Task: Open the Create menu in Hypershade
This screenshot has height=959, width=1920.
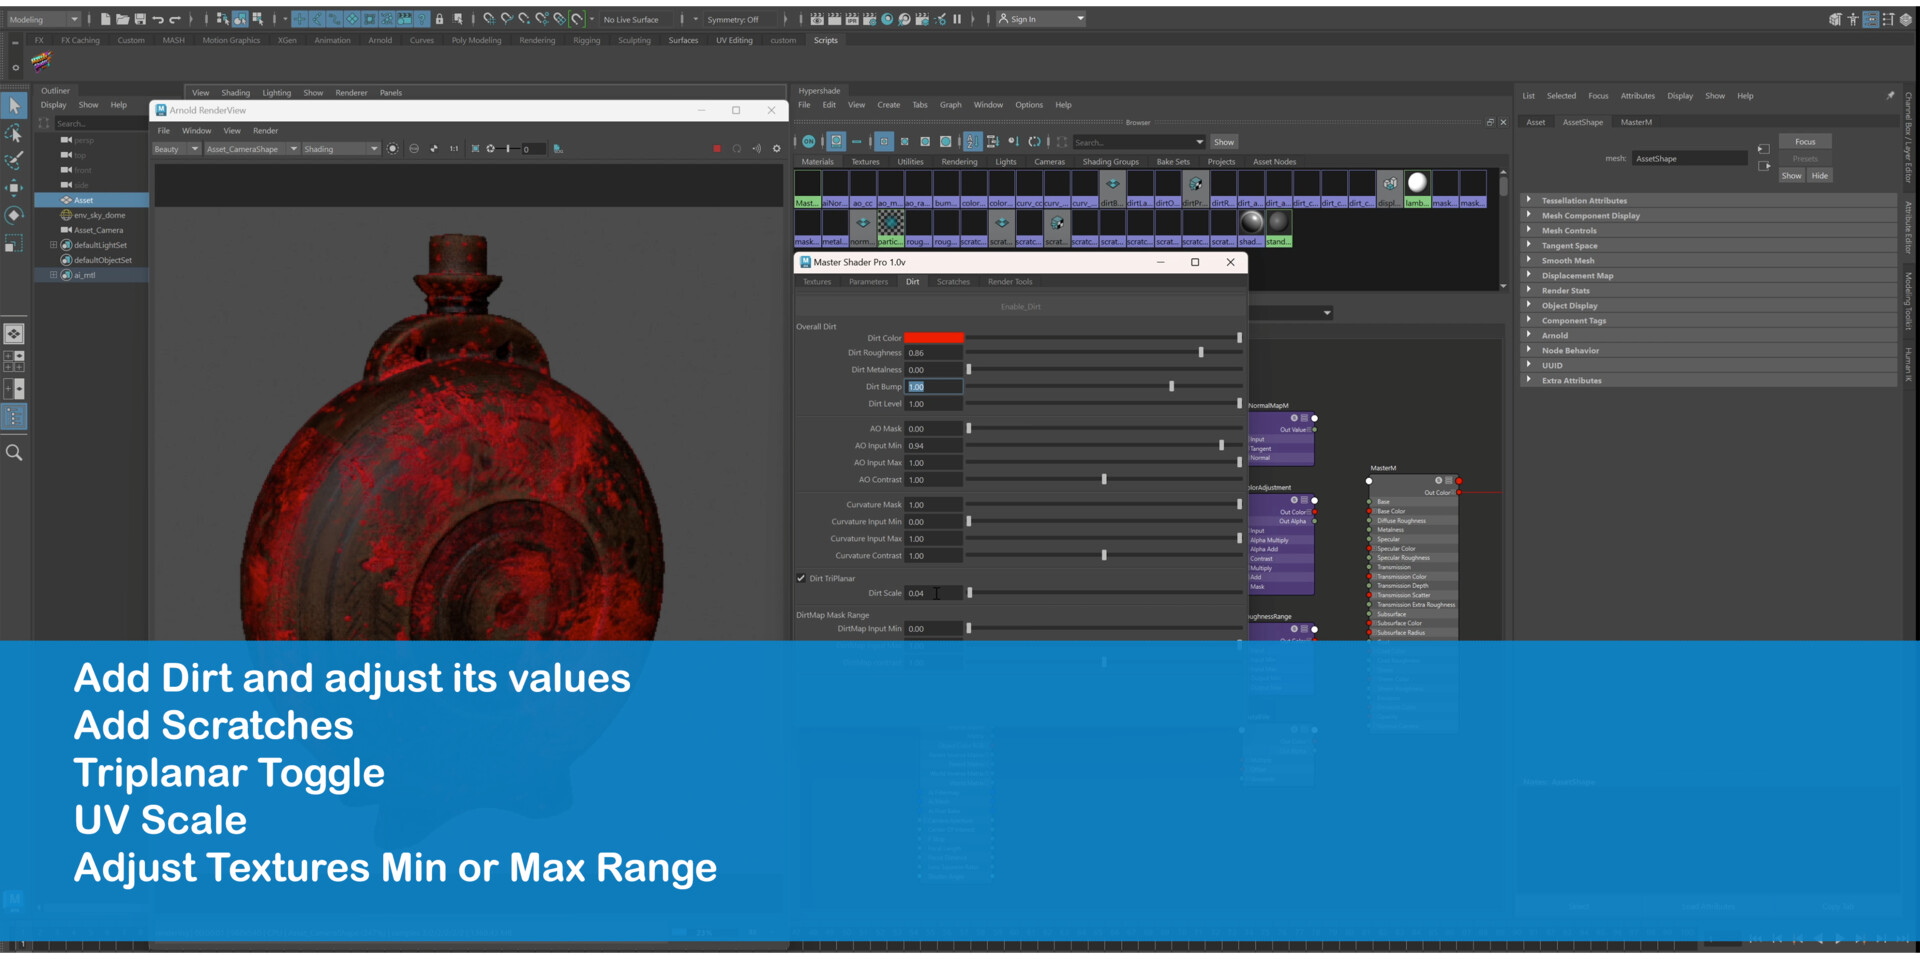Action: [x=888, y=104]
